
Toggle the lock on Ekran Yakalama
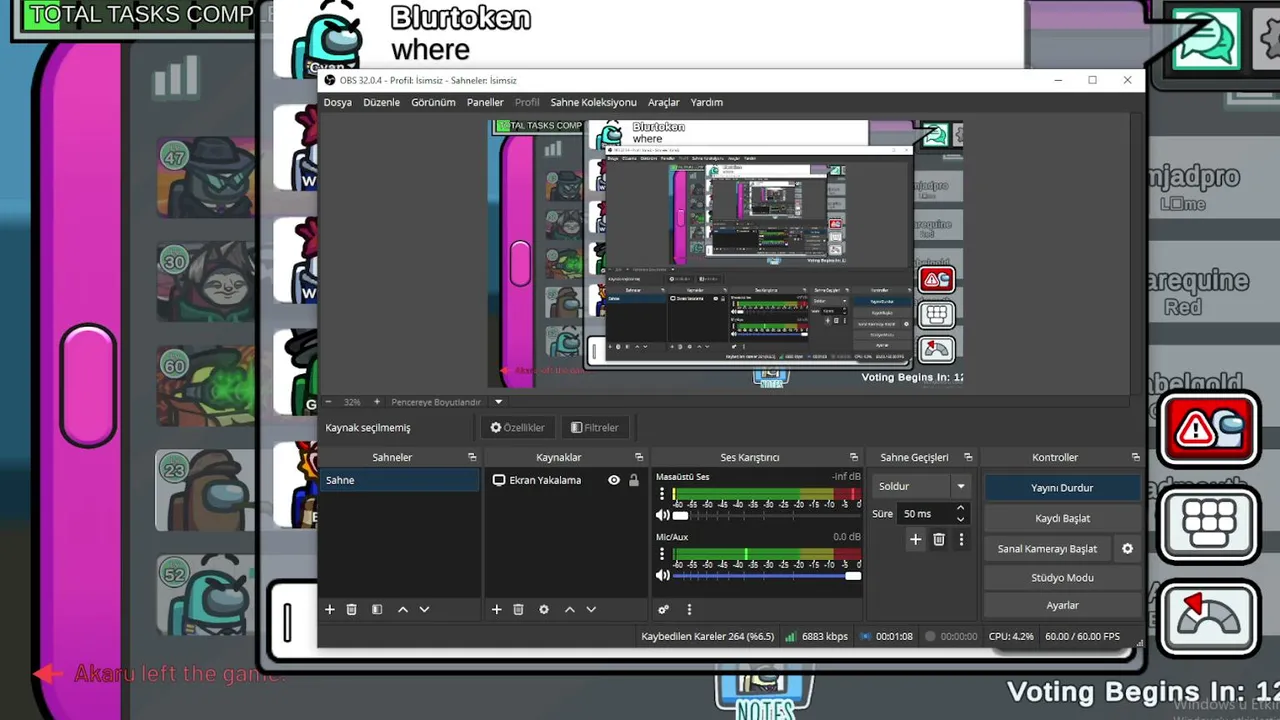[633, 480]
